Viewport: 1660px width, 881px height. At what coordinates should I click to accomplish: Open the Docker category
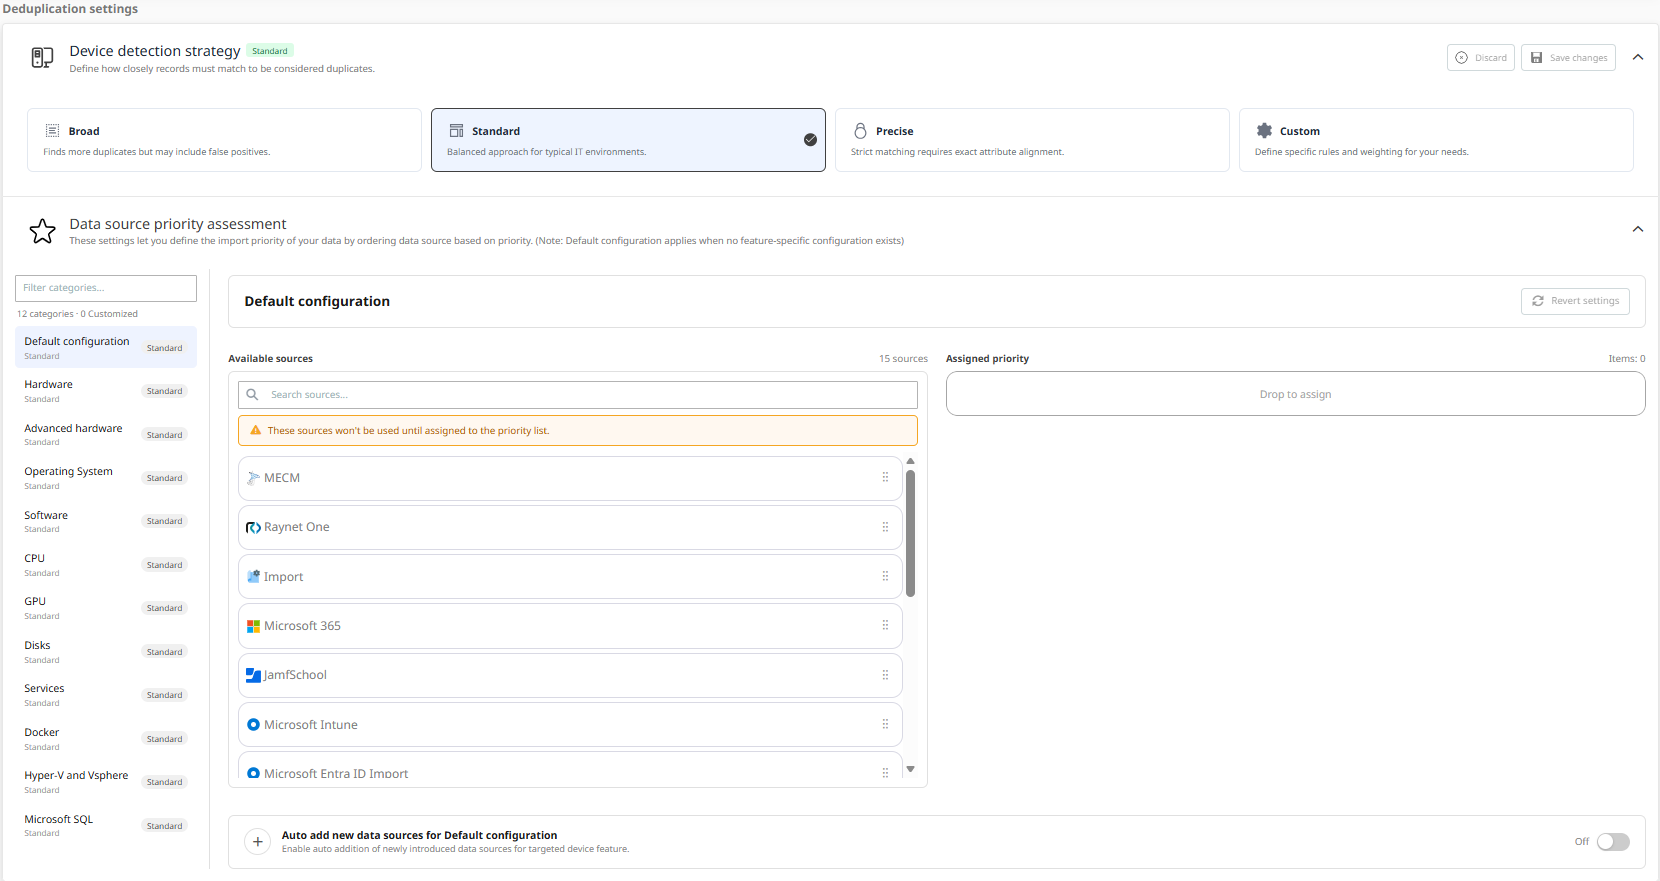tap(106, 739)
